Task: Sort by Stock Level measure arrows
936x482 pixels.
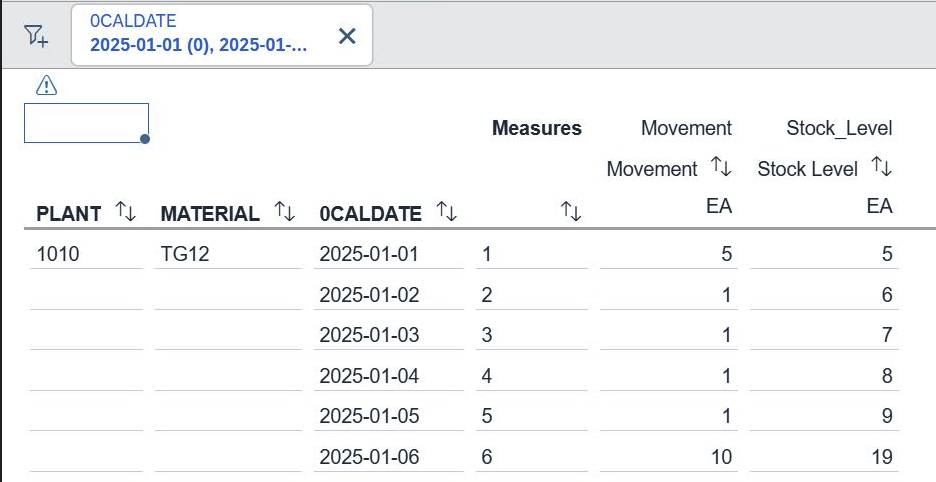Action: (881, 168)
